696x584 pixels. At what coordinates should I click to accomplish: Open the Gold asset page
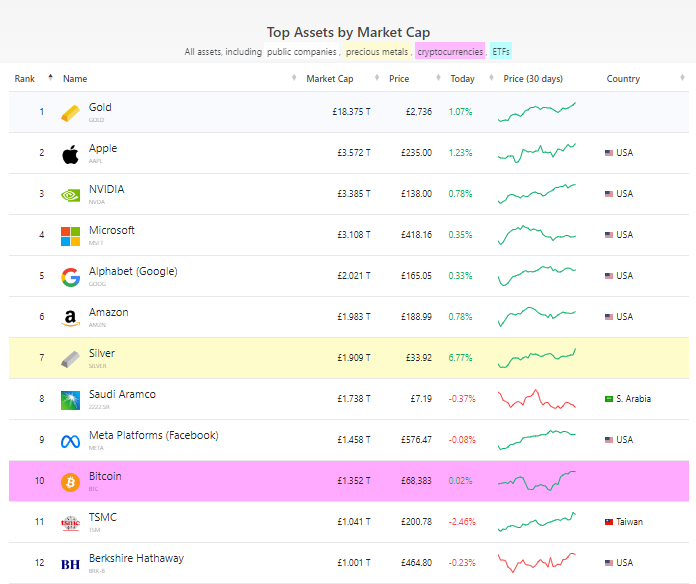click(100, 107)
